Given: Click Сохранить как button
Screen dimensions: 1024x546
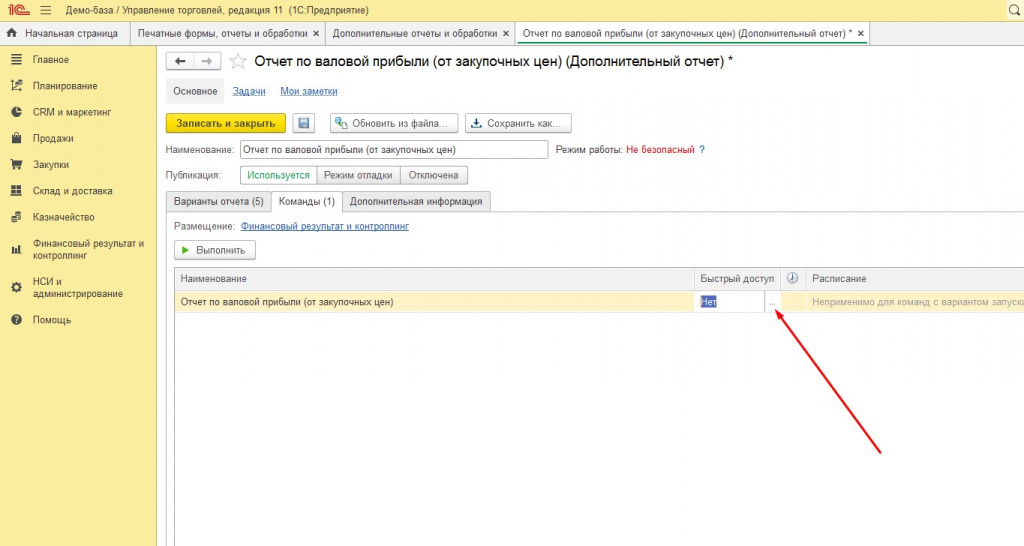Looking at the screenshot, I should click(x=518, y=123).
